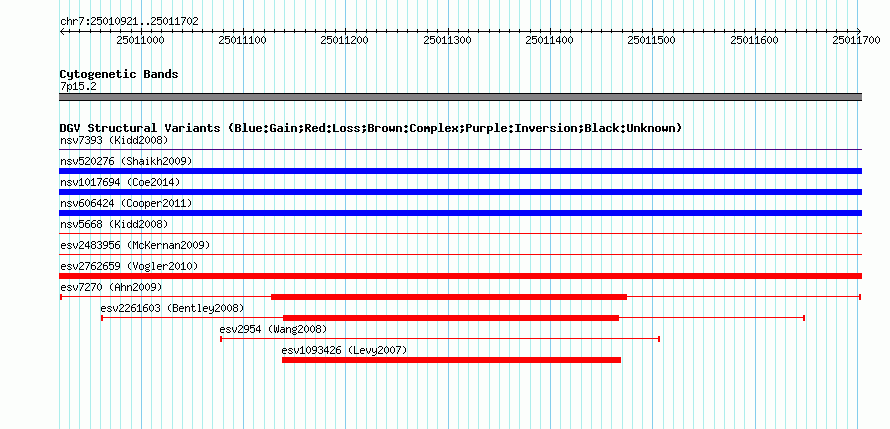
Task: Click the Cytogenetic Bands track title
Action: (x=119, y=74)
